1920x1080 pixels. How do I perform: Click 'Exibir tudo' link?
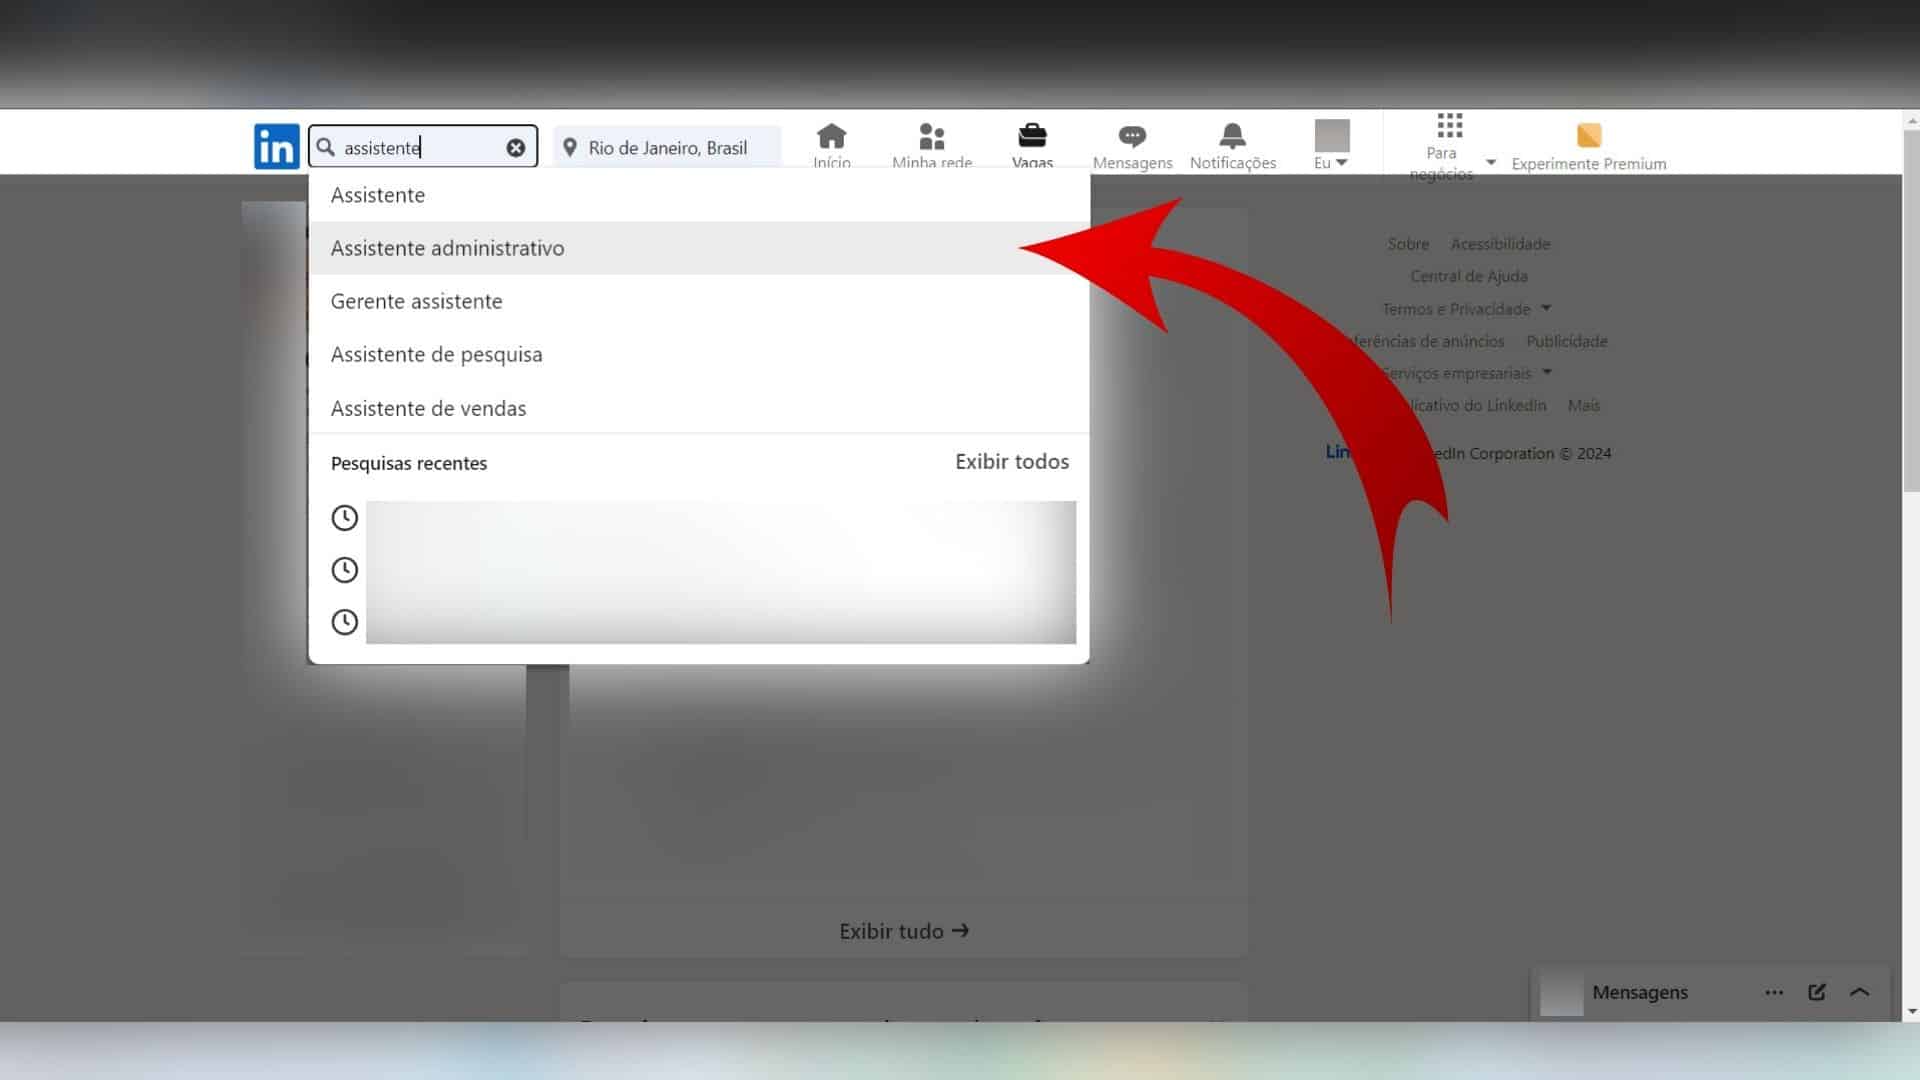coord(904,931)
